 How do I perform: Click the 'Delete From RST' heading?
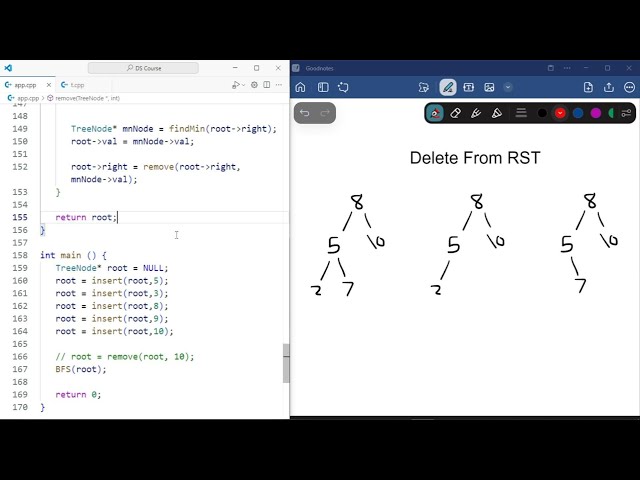pyautogui.click(x=475, y=158)
